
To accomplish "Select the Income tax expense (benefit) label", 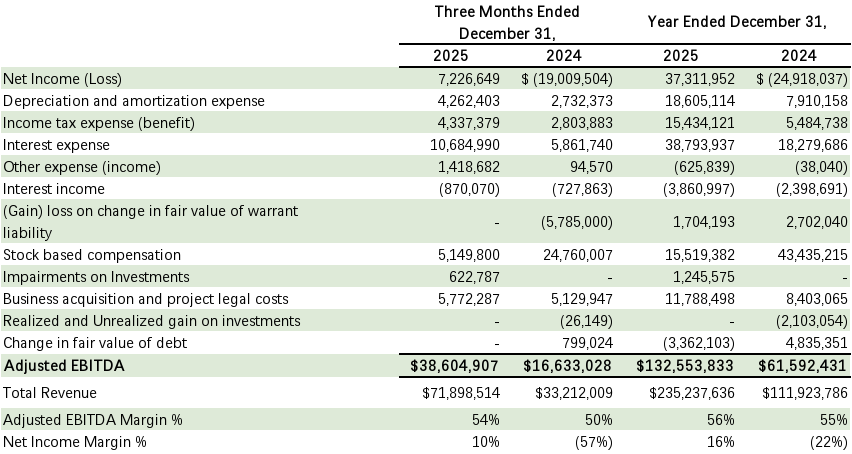I will coord(110,122).
